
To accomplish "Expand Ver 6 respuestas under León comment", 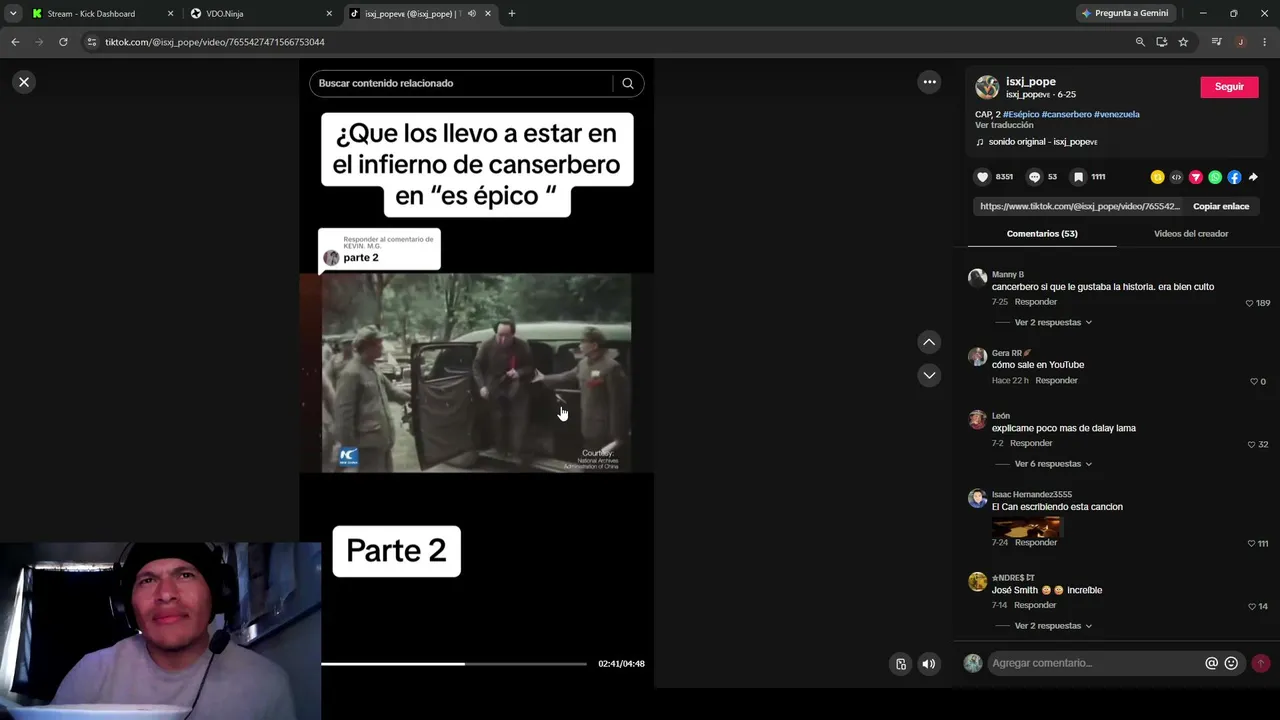I will pyautogui.click(x=1053, y=464).
